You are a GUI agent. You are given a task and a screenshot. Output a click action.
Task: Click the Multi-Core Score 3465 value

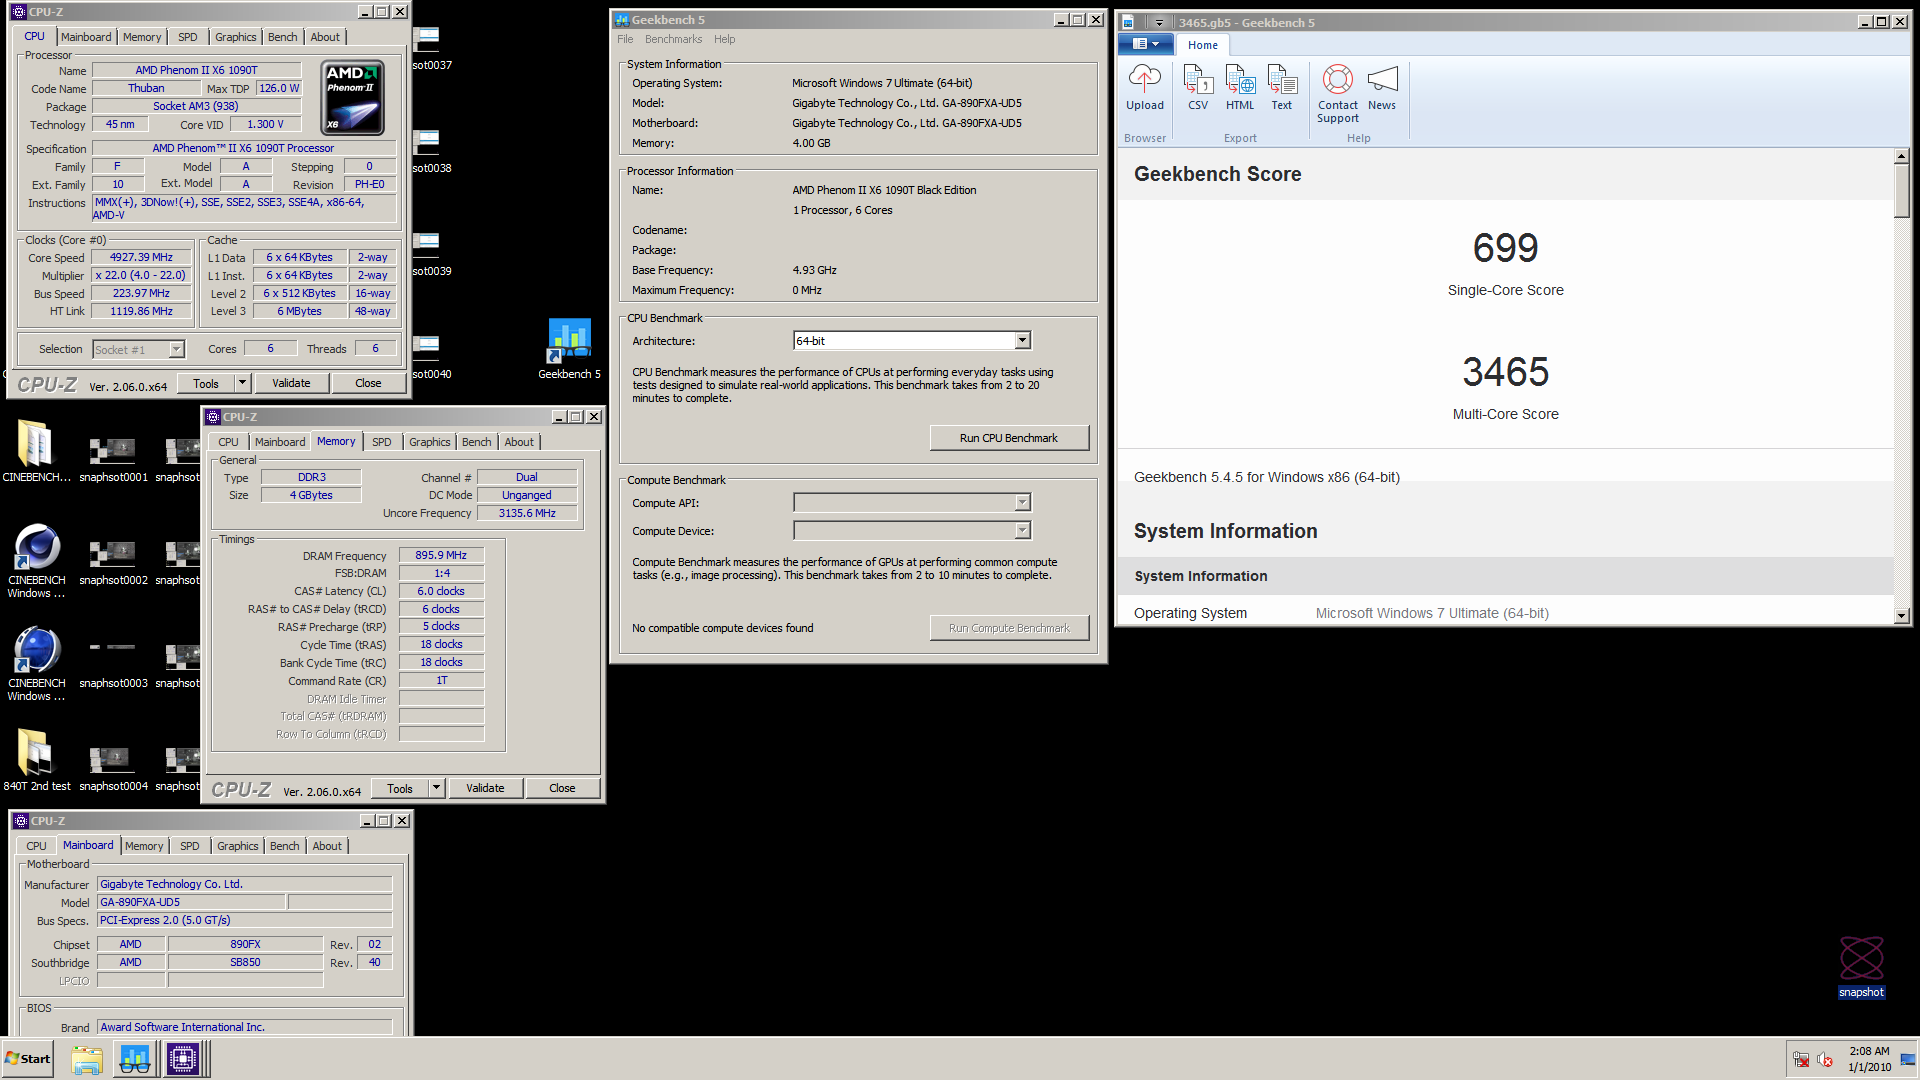(1505, 372)
